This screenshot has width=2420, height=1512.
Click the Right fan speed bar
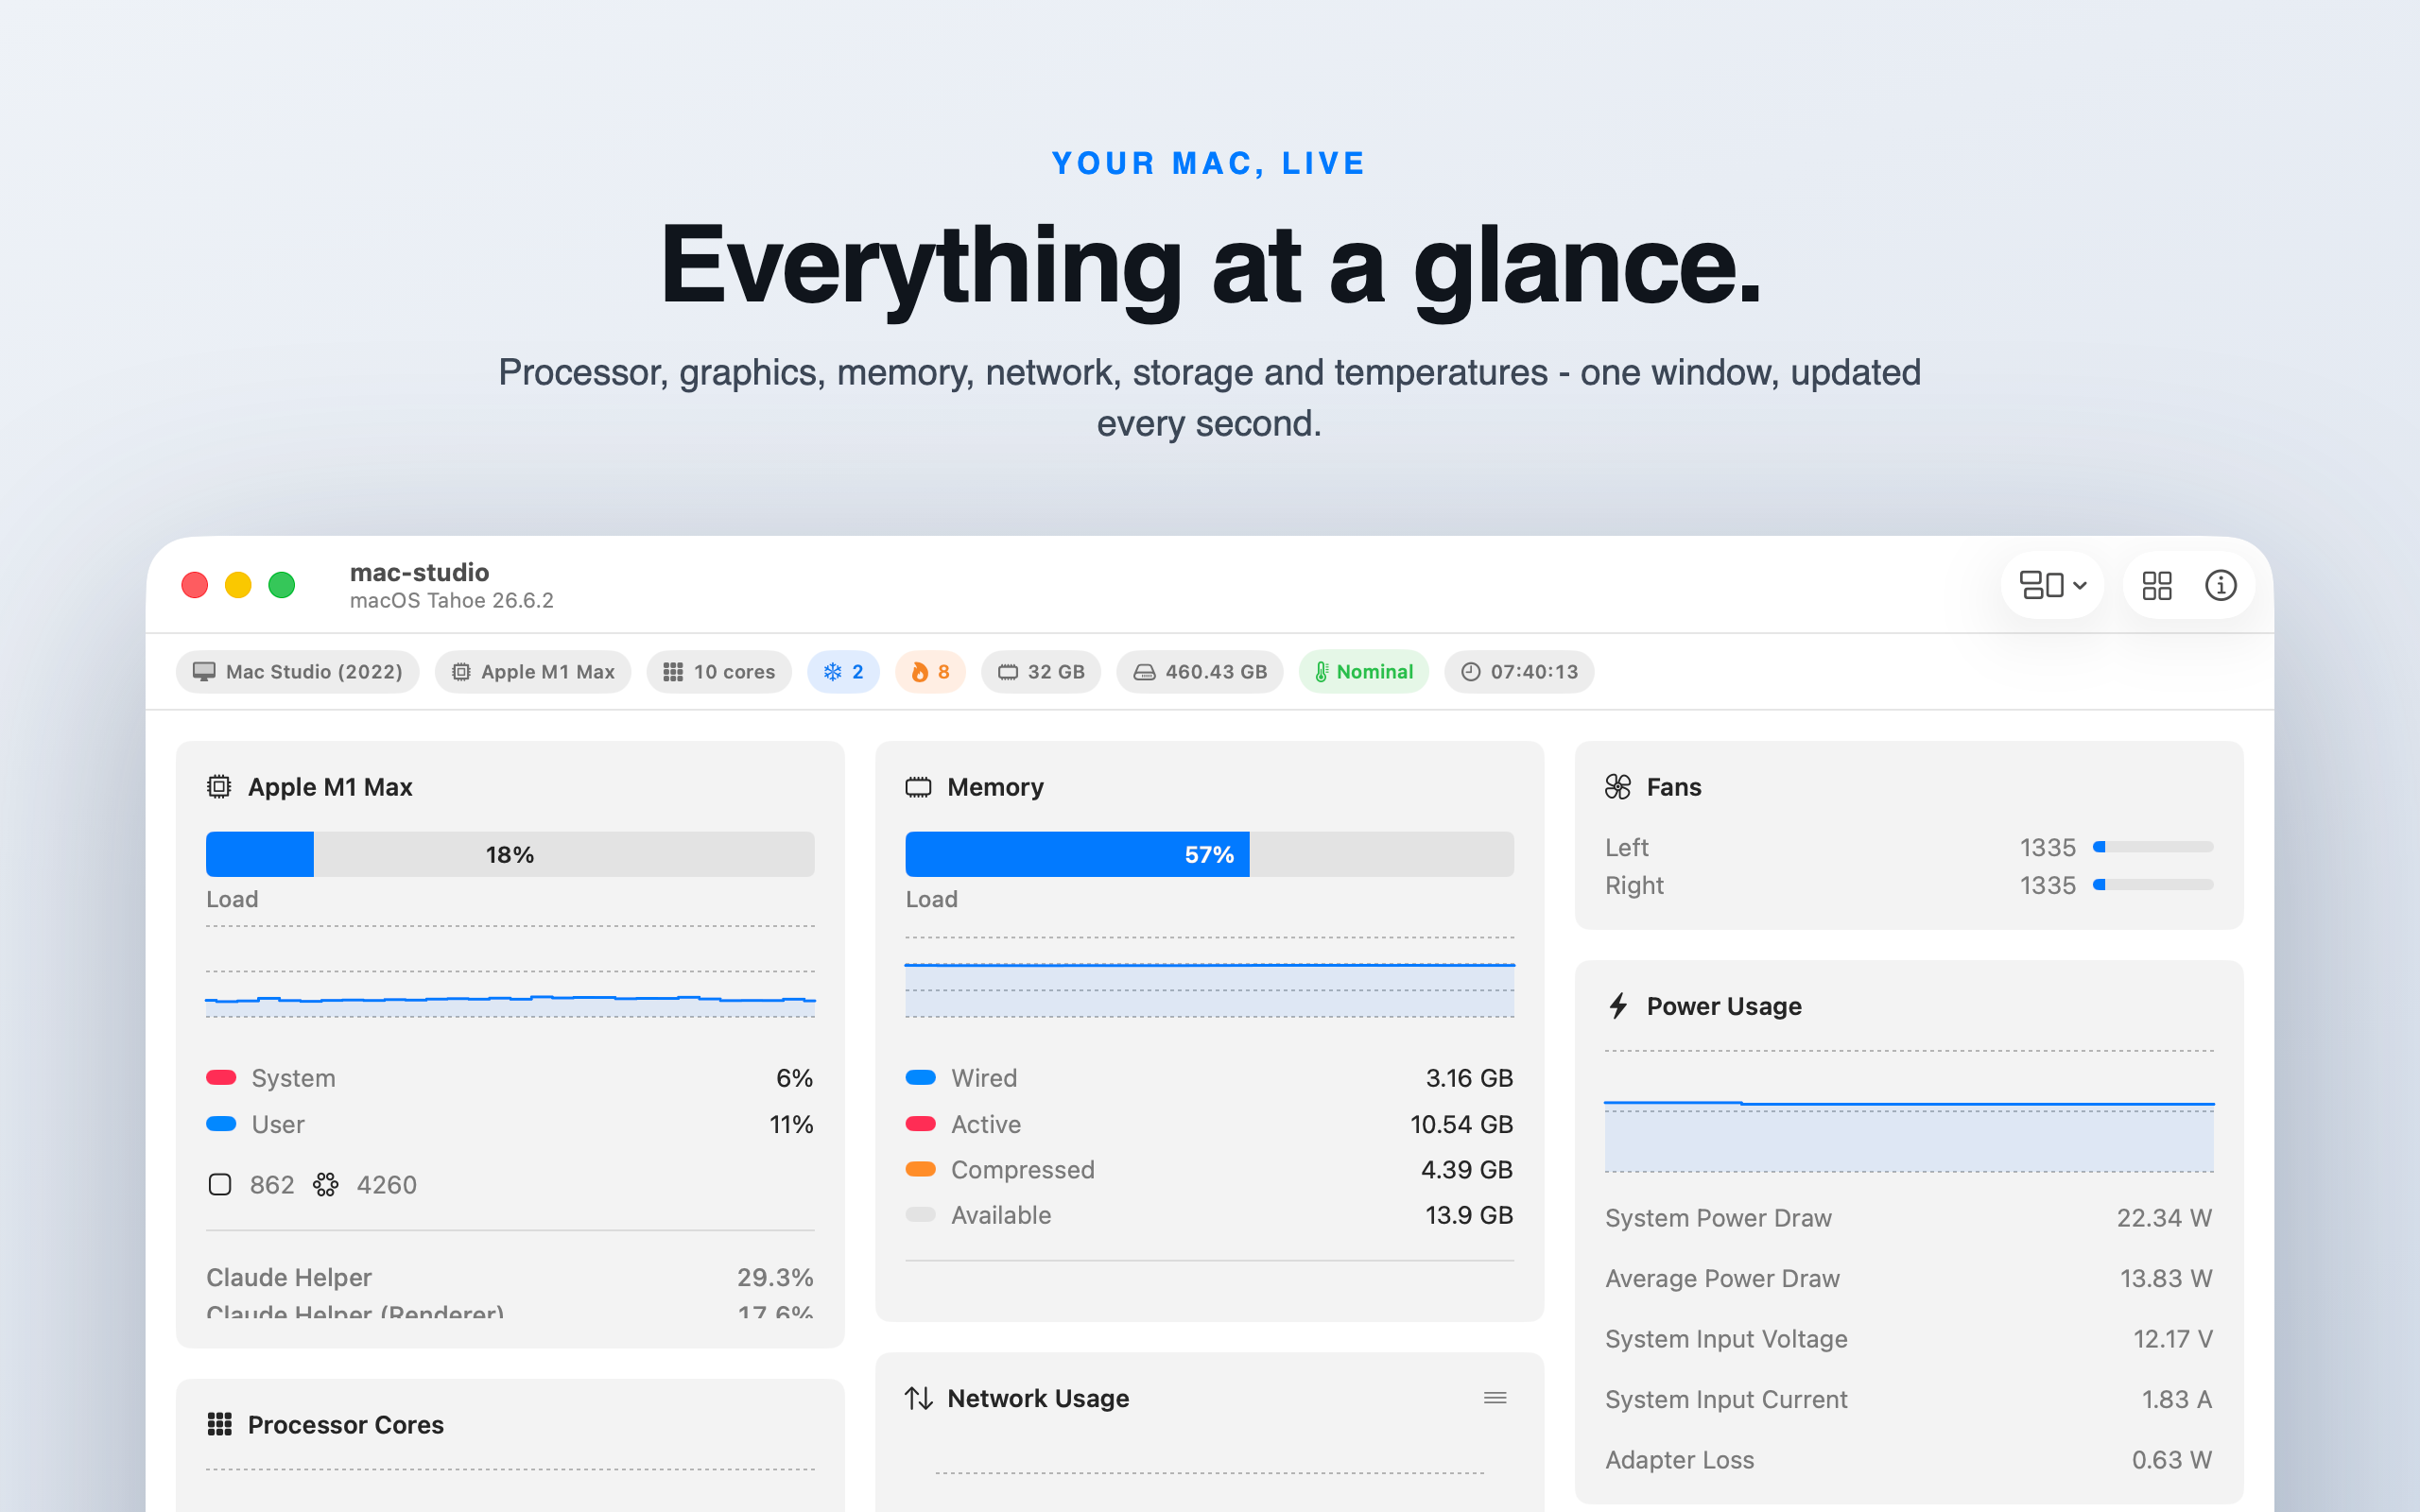pos(2153,885)
